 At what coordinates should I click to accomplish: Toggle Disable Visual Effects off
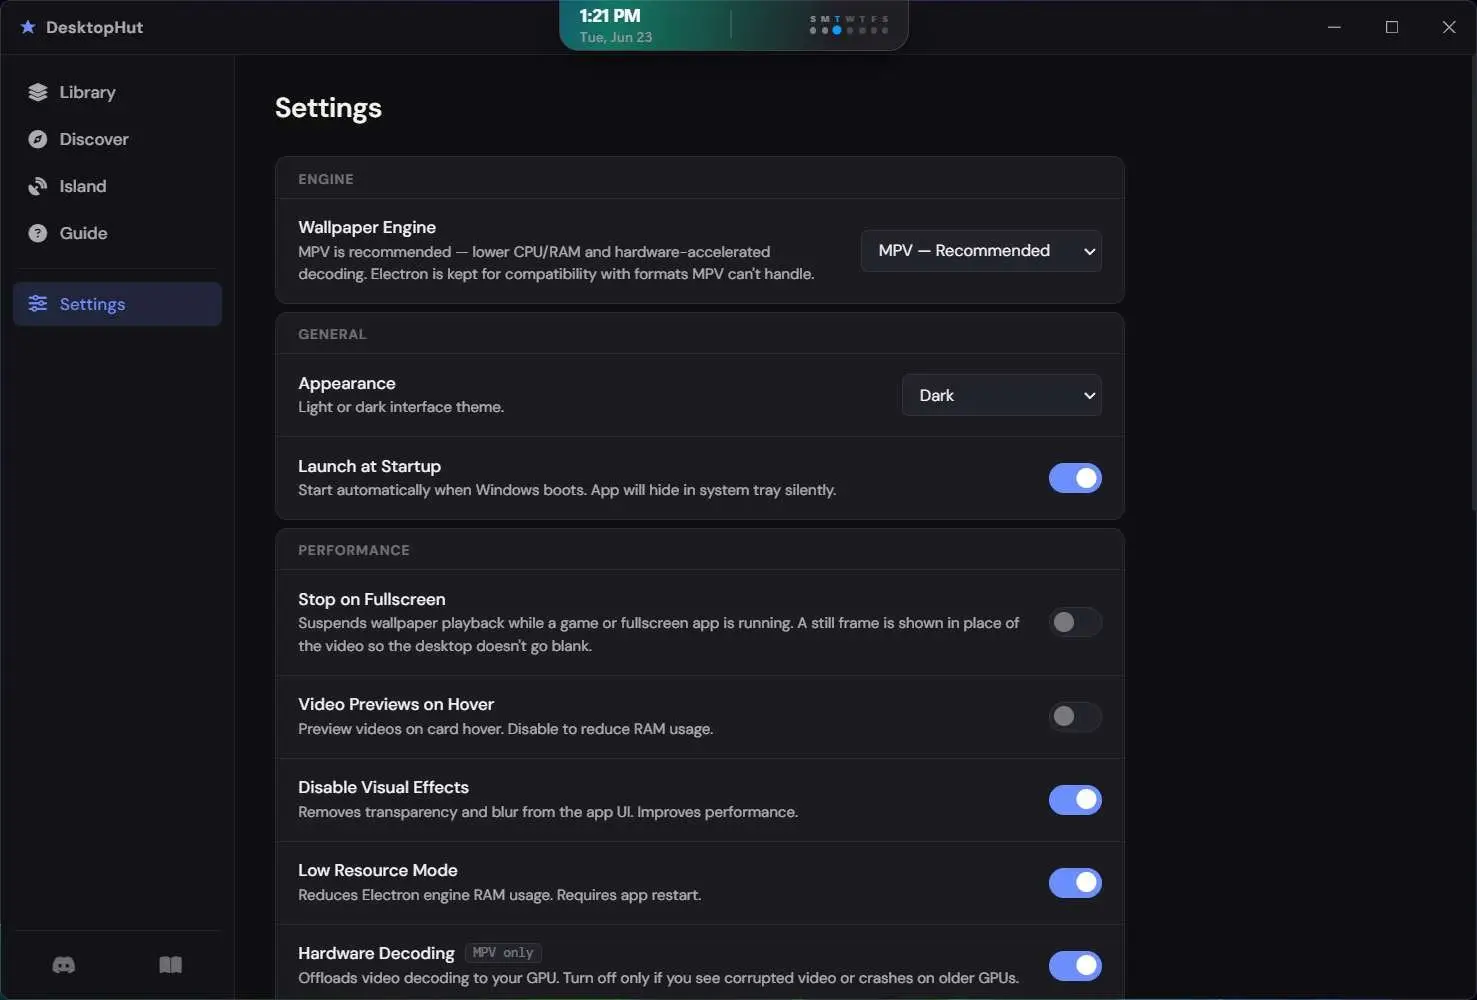(1075, 800)
